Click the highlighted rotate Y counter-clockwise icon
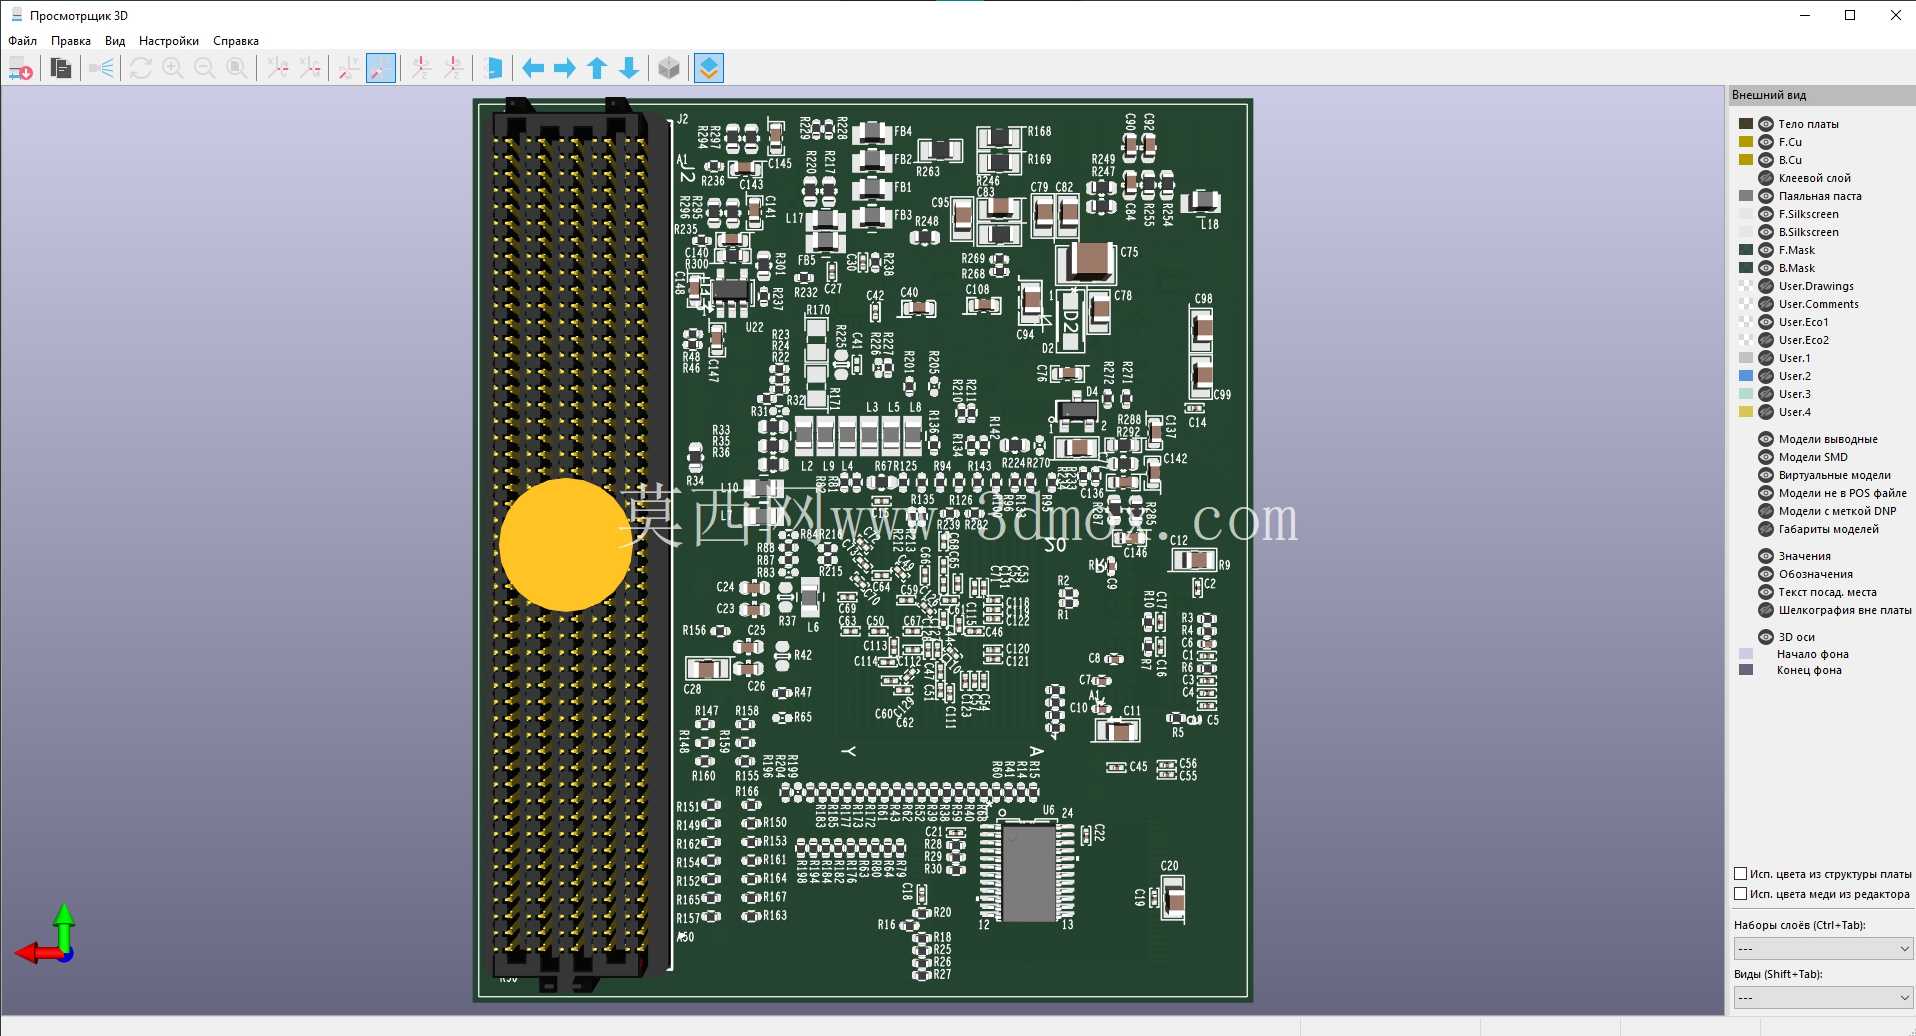Viewport: 1916px width, 1036px height. pyautogui.click(x=381, y=68)
